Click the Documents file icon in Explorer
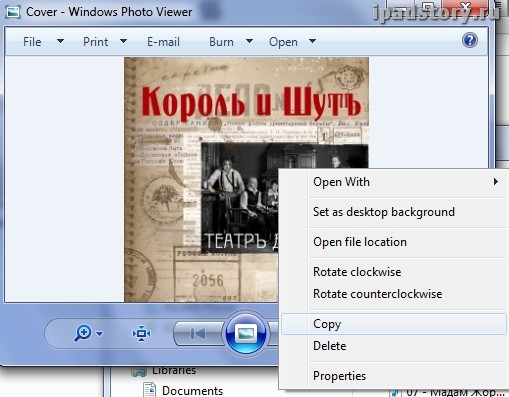Viewport: 509px width, 397px height. 149,390
